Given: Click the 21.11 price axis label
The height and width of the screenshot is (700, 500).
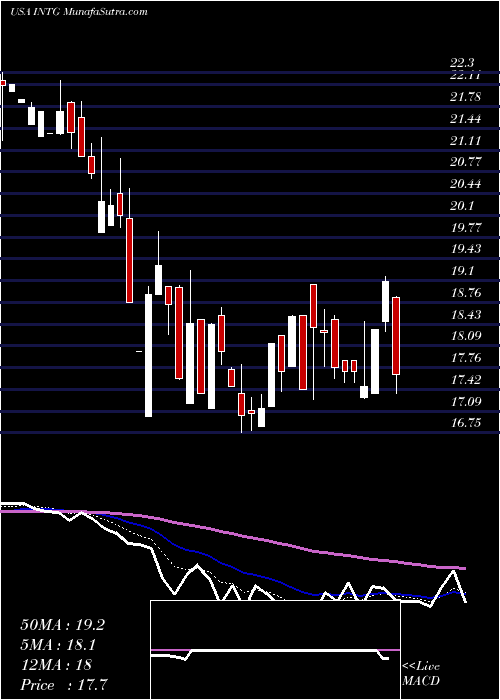Looking at the screenshot, I should coord(466,141).
